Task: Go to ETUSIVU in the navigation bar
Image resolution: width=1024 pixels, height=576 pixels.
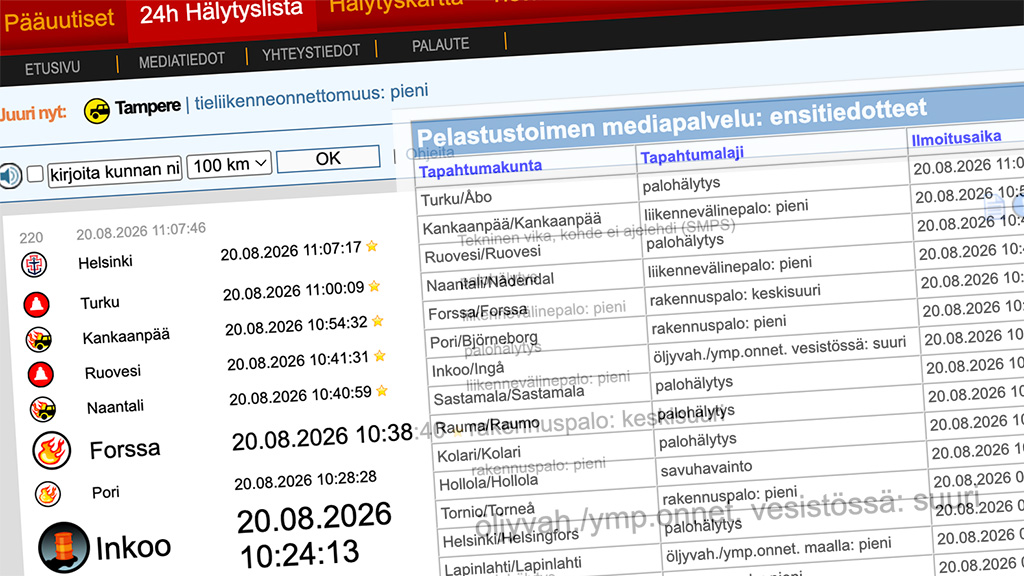Action: point(52,68)
